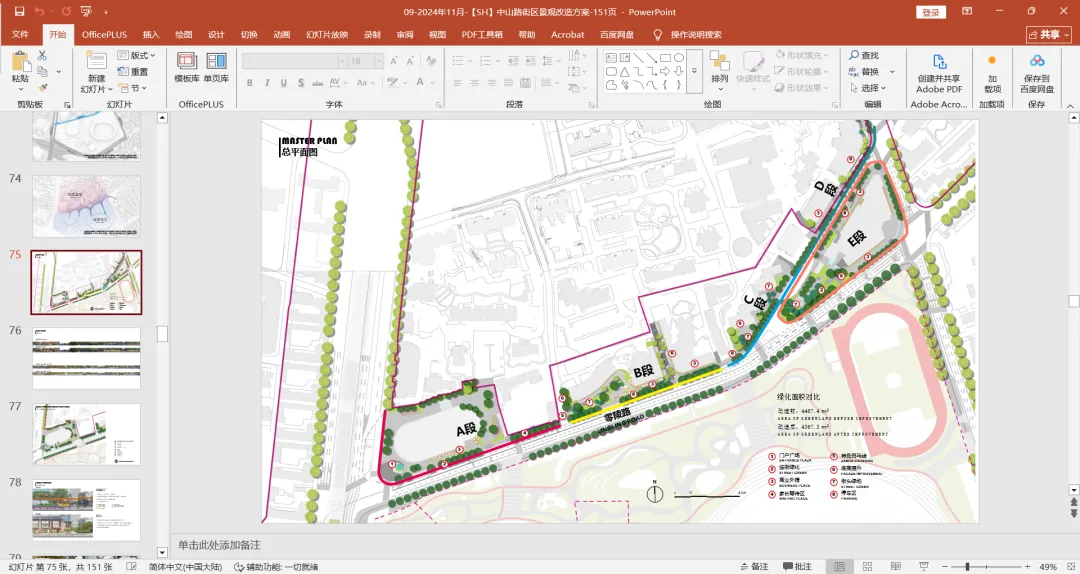
Task: Switch to the 设计 Design tab
Action: pos(216,34)
